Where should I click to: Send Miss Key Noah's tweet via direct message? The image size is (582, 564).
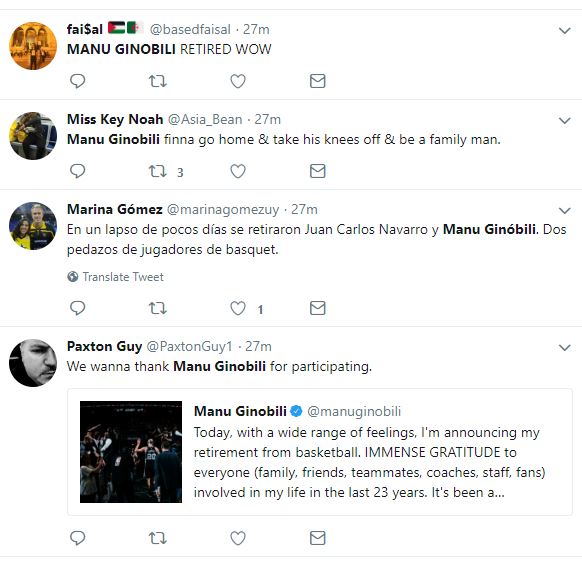pos(318,171)
